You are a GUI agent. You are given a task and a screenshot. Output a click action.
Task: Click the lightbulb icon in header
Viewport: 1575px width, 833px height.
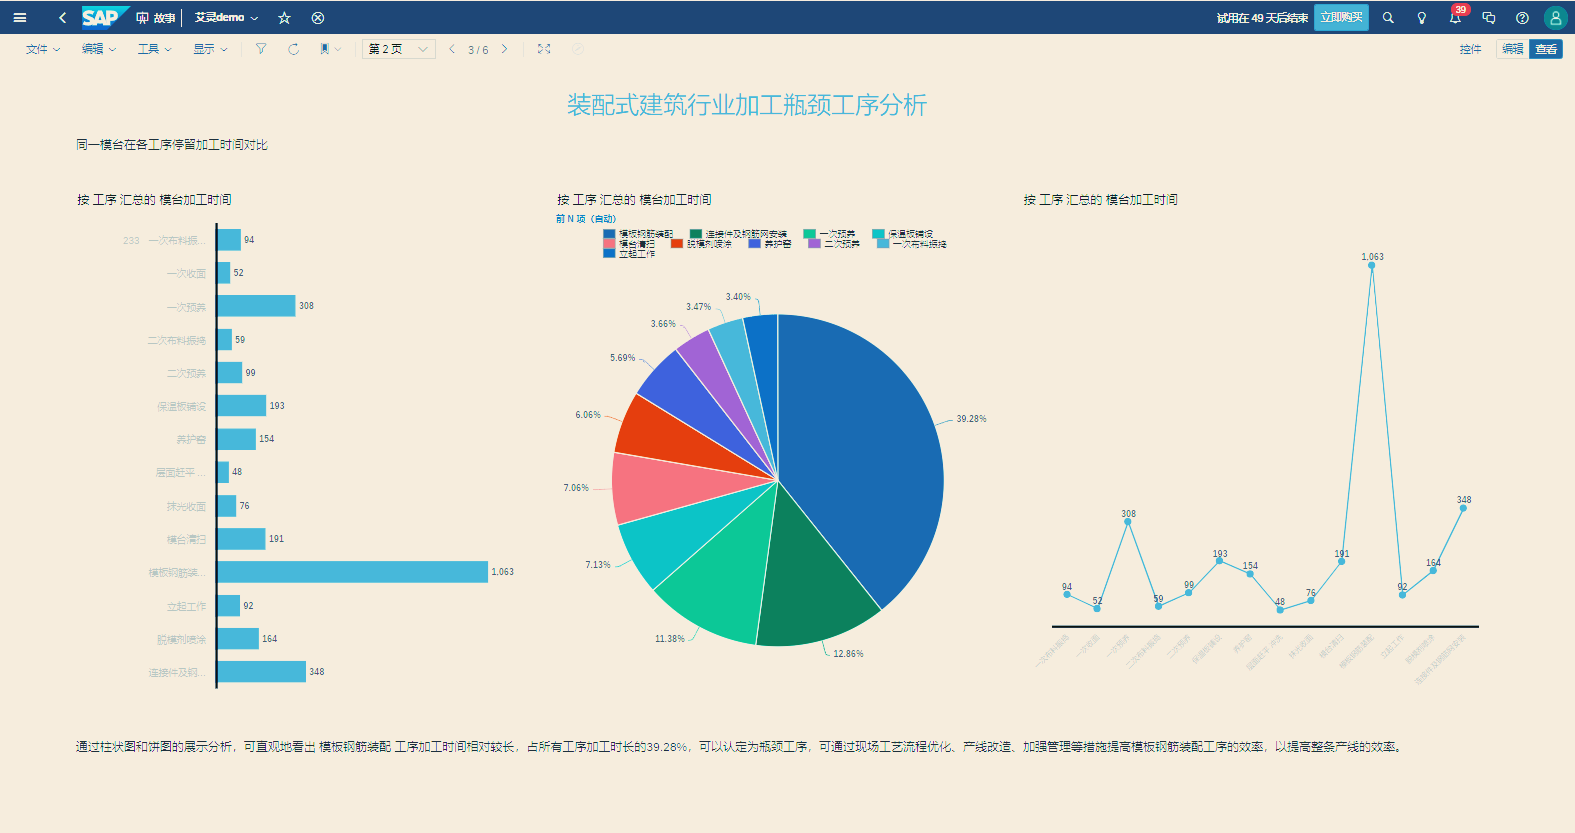click(1421, 18)
